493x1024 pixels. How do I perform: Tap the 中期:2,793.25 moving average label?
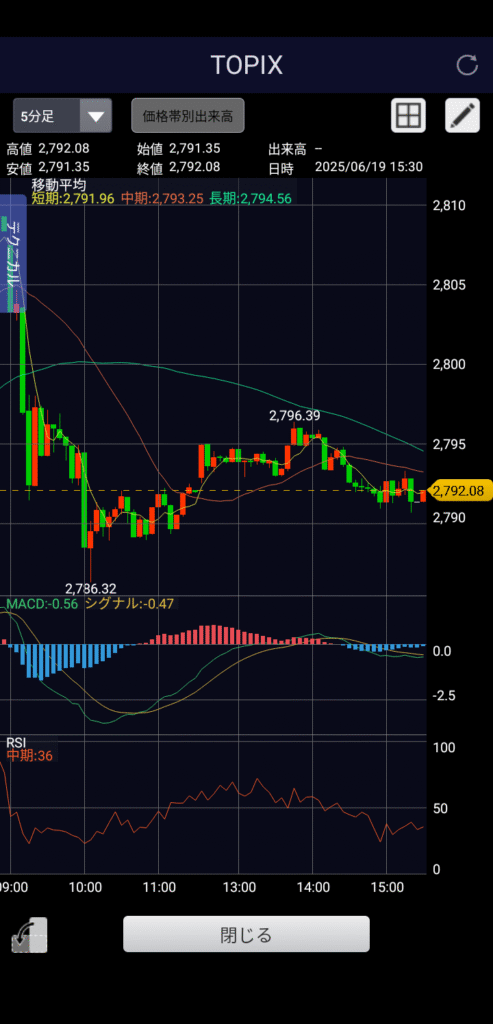[x=162, y=199]
